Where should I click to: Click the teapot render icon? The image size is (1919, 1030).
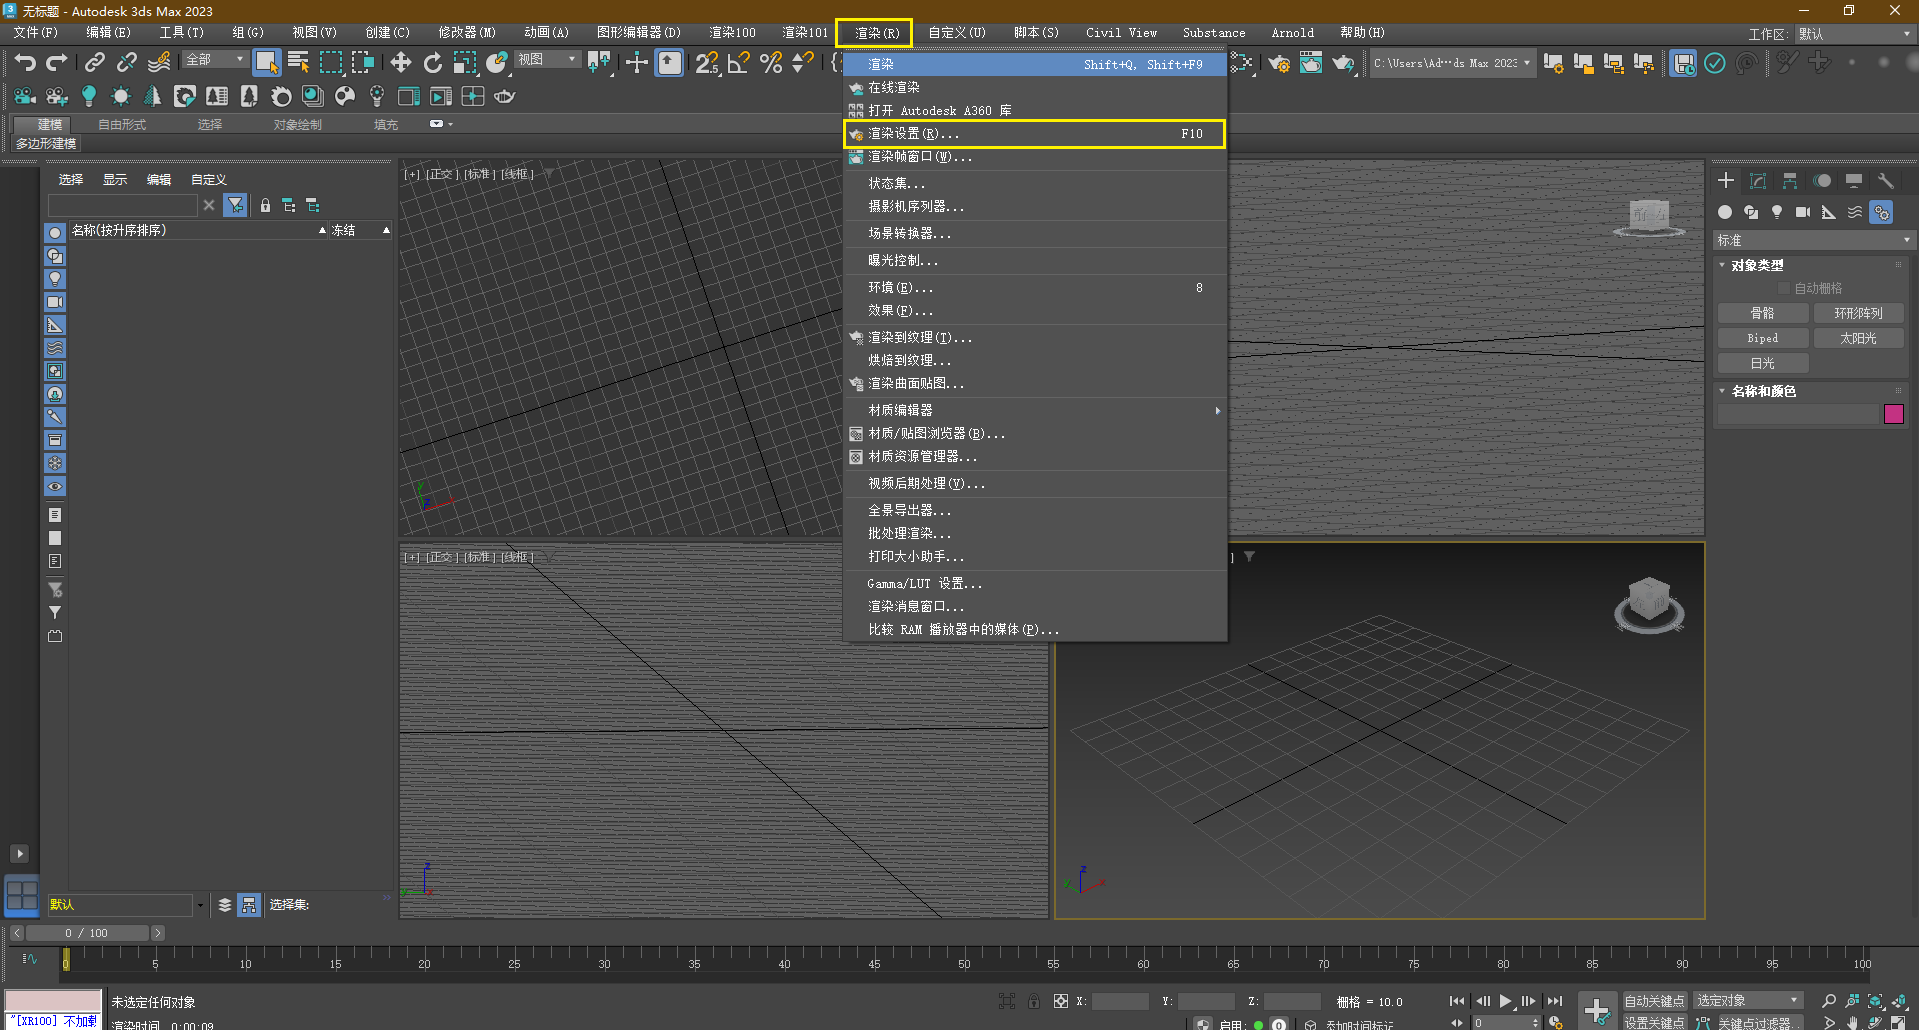tap(1343, 63)
